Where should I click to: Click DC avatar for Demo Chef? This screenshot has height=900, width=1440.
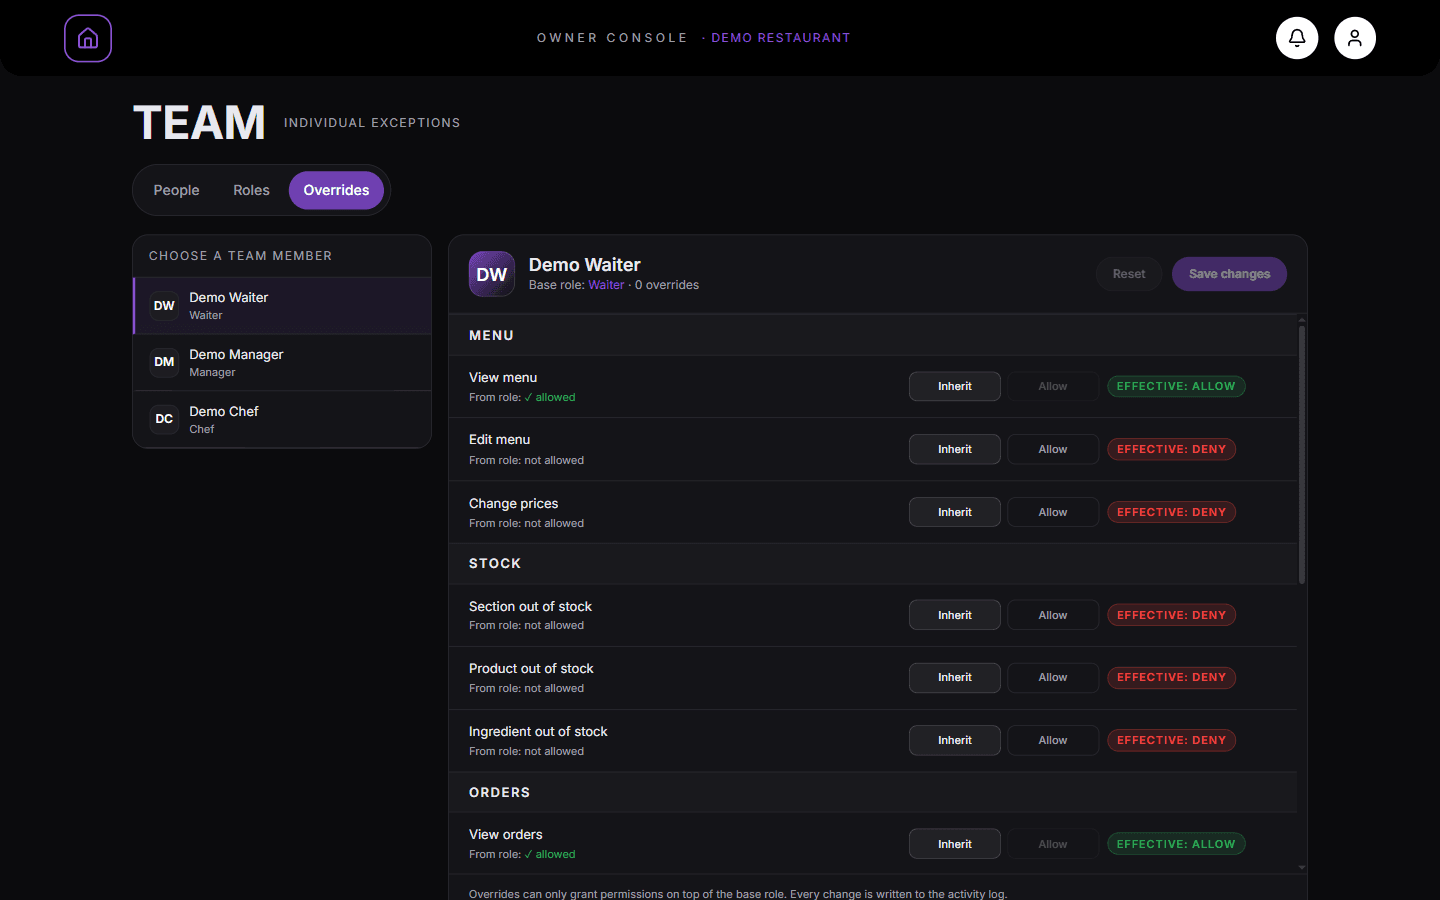(x=164, y=419)
